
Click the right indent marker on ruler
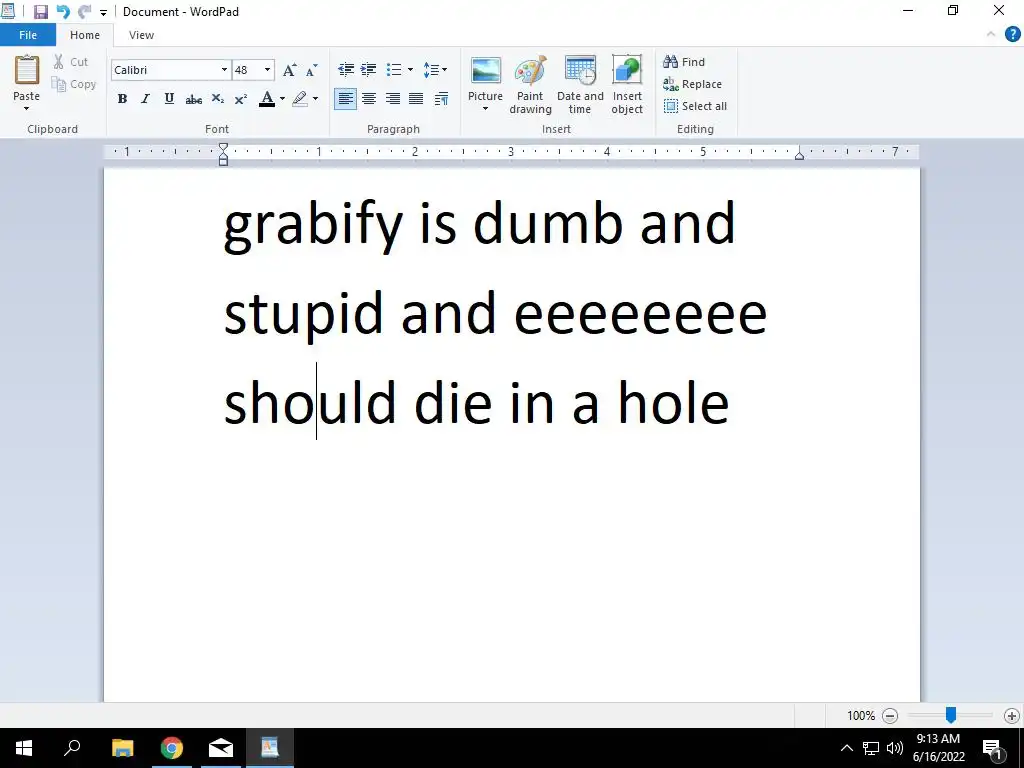[799, 155]
